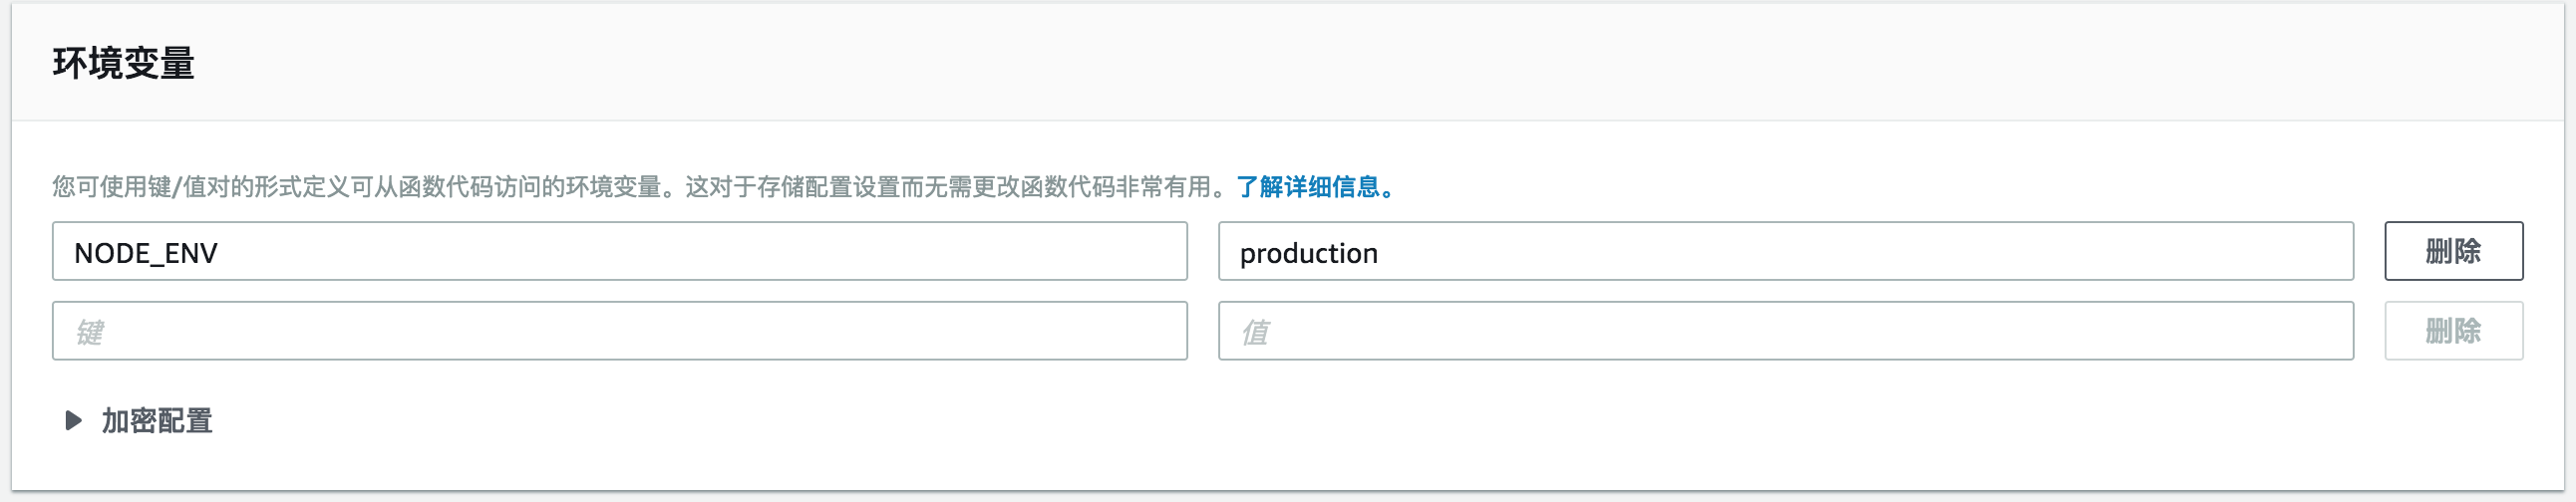The height and width of the screenshot is (502, 2576).
Task: Click the greyed-out 删除 button in empty row
Action: click(2452, 331)
